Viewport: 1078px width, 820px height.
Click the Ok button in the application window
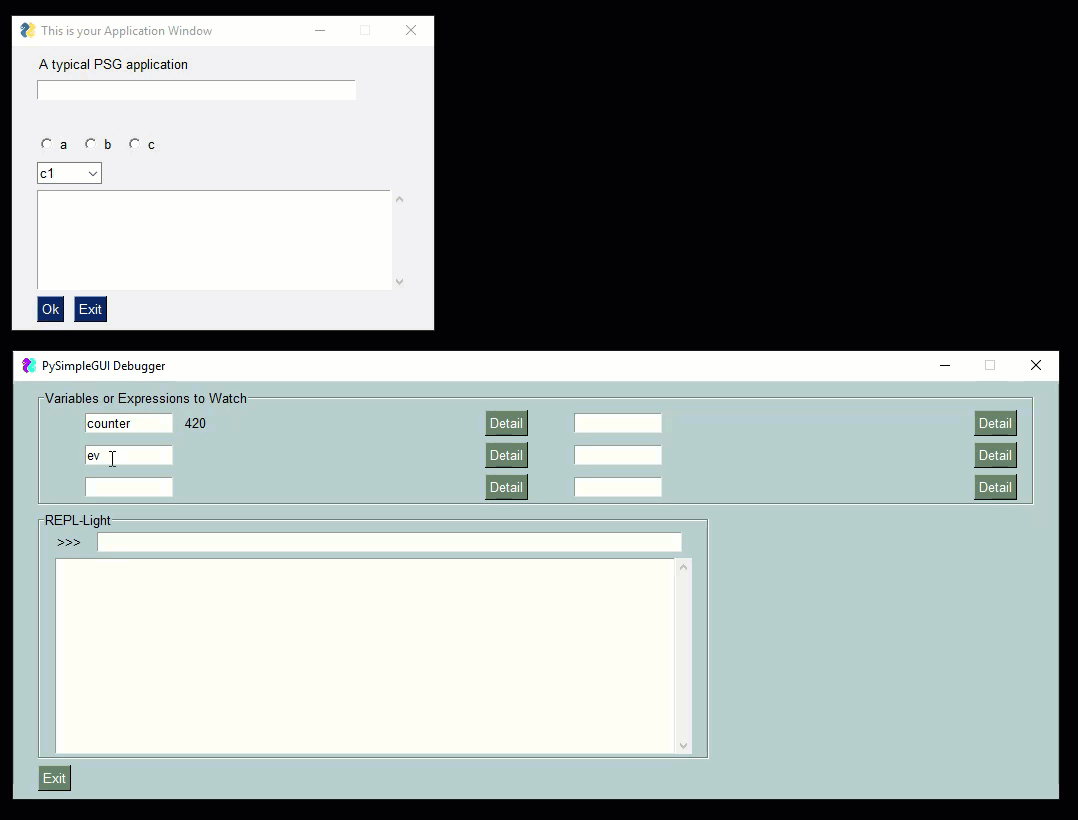(x=50, y=309)
